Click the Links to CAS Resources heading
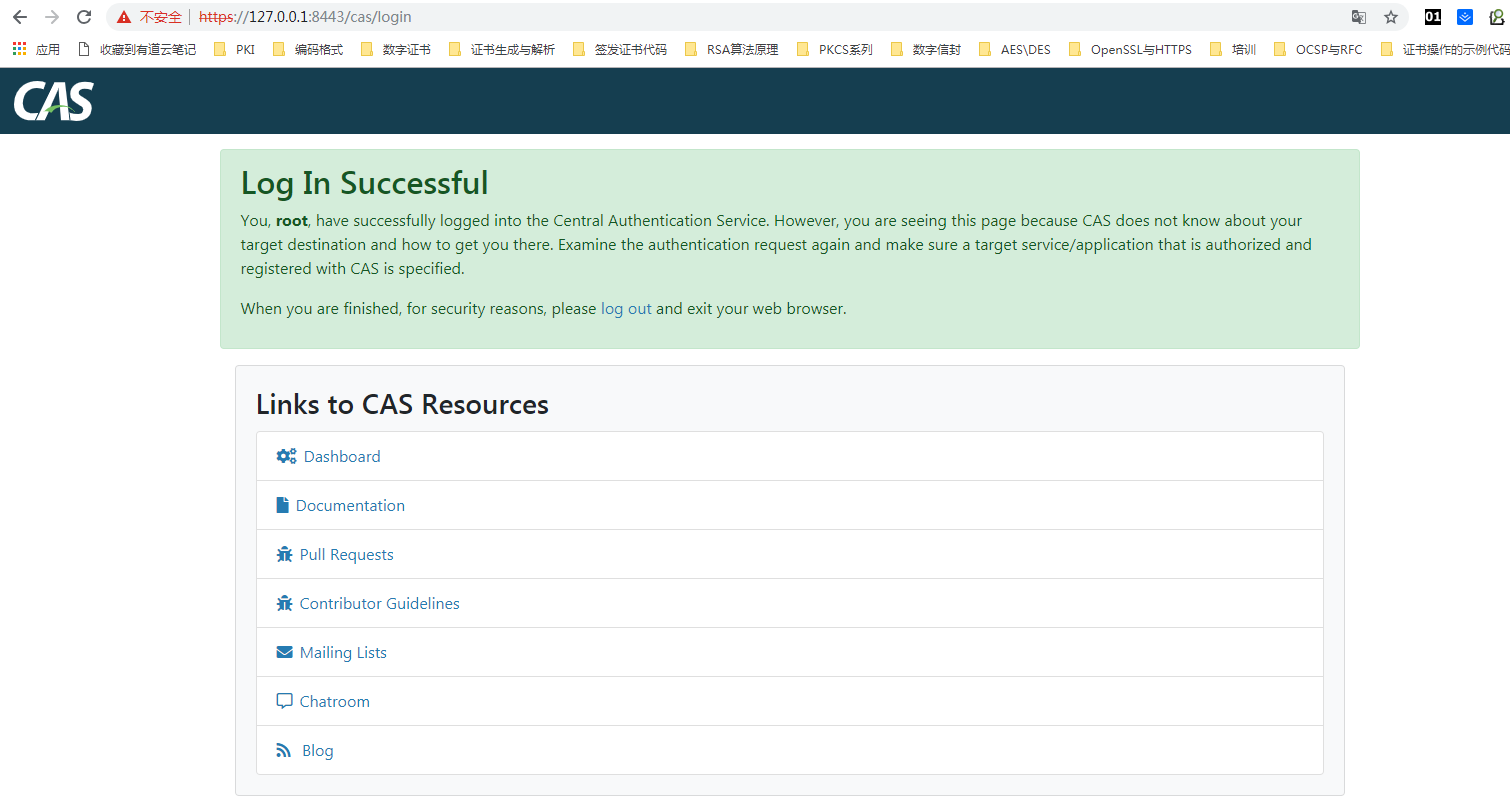Image resolution: width=1510 pixels, height=798 pixels. click(x=403, y=404)
